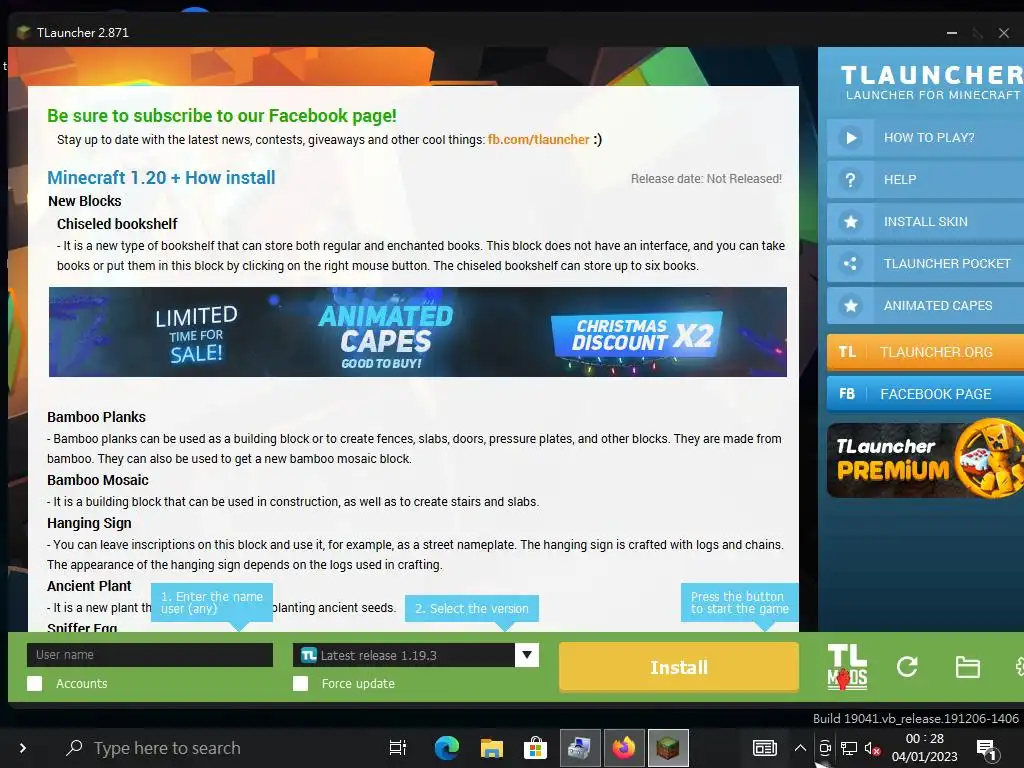
Task: Click the Help question mark icon
Action: click(x=850, y=180)
